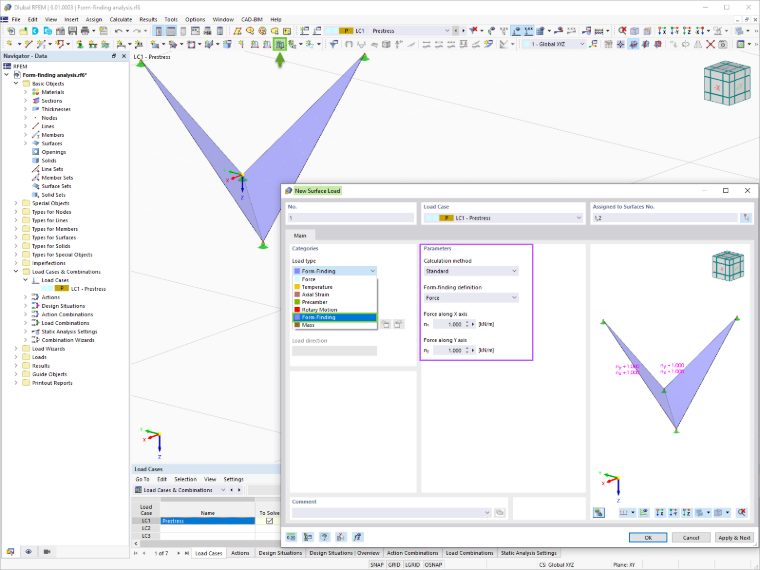
Task: Click the Table view icon in top toolbar
Action: point(171,31)
